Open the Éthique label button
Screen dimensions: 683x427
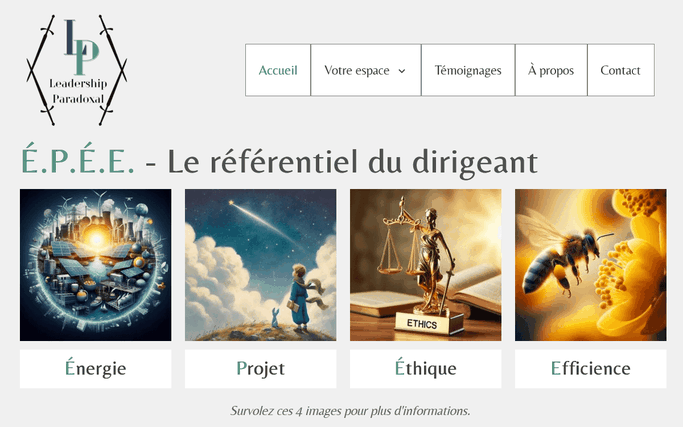point(426,369)
